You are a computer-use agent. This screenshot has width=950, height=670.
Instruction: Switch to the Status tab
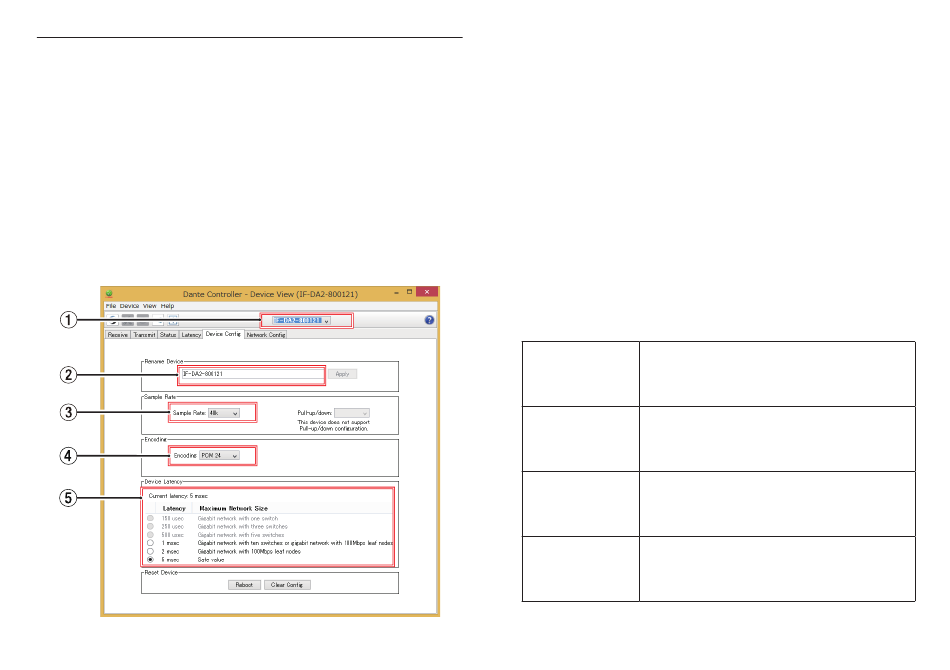pyautogui.click(x=168, y=335)
